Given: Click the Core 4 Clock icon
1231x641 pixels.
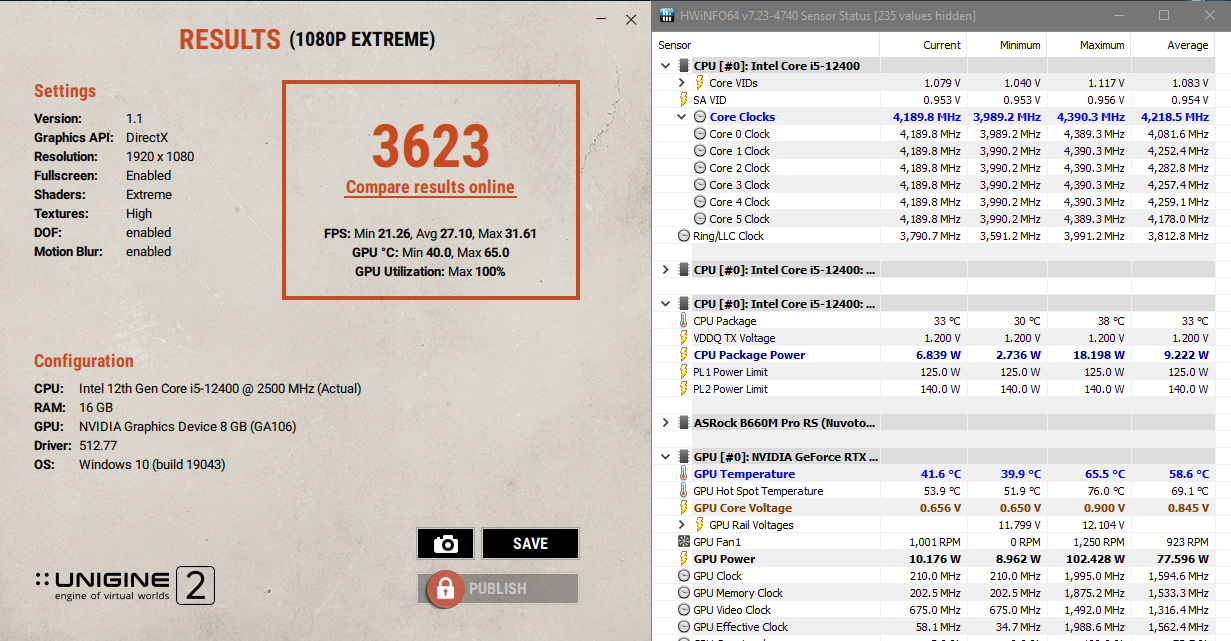Looking at the screenshot, I should coord(699,202).
